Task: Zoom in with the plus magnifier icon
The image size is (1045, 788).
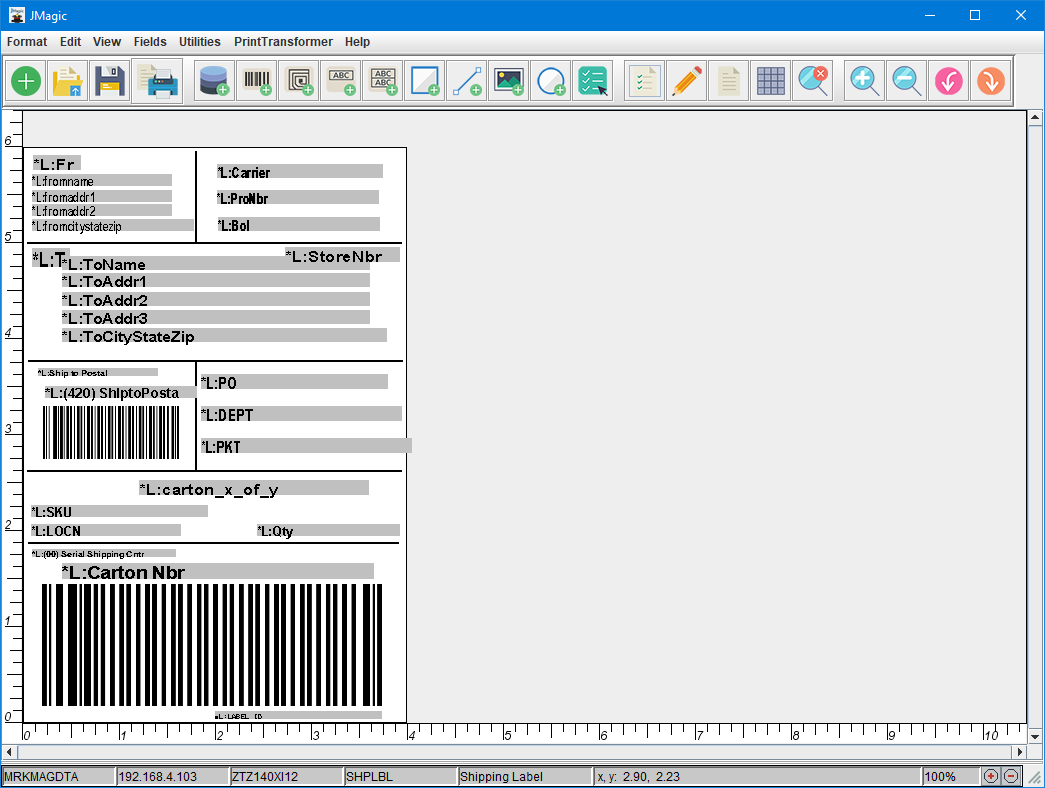Action: [x=864, y=81]
